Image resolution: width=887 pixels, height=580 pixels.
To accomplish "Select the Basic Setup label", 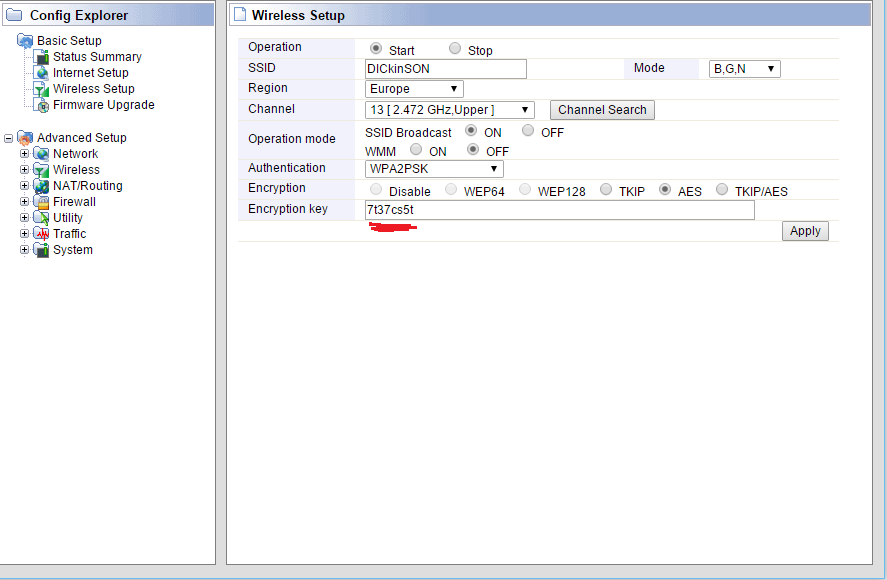I will click(x=69, y=41).
